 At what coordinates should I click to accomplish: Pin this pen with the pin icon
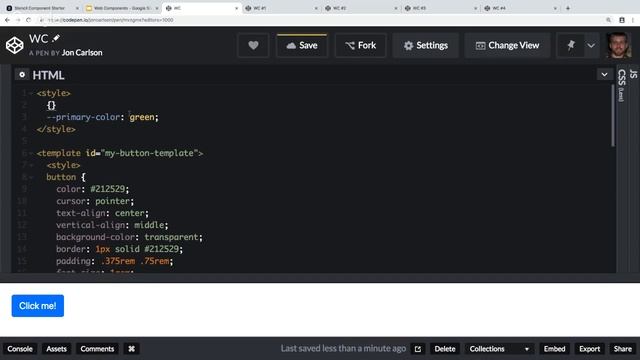click(x=571, y=45)
